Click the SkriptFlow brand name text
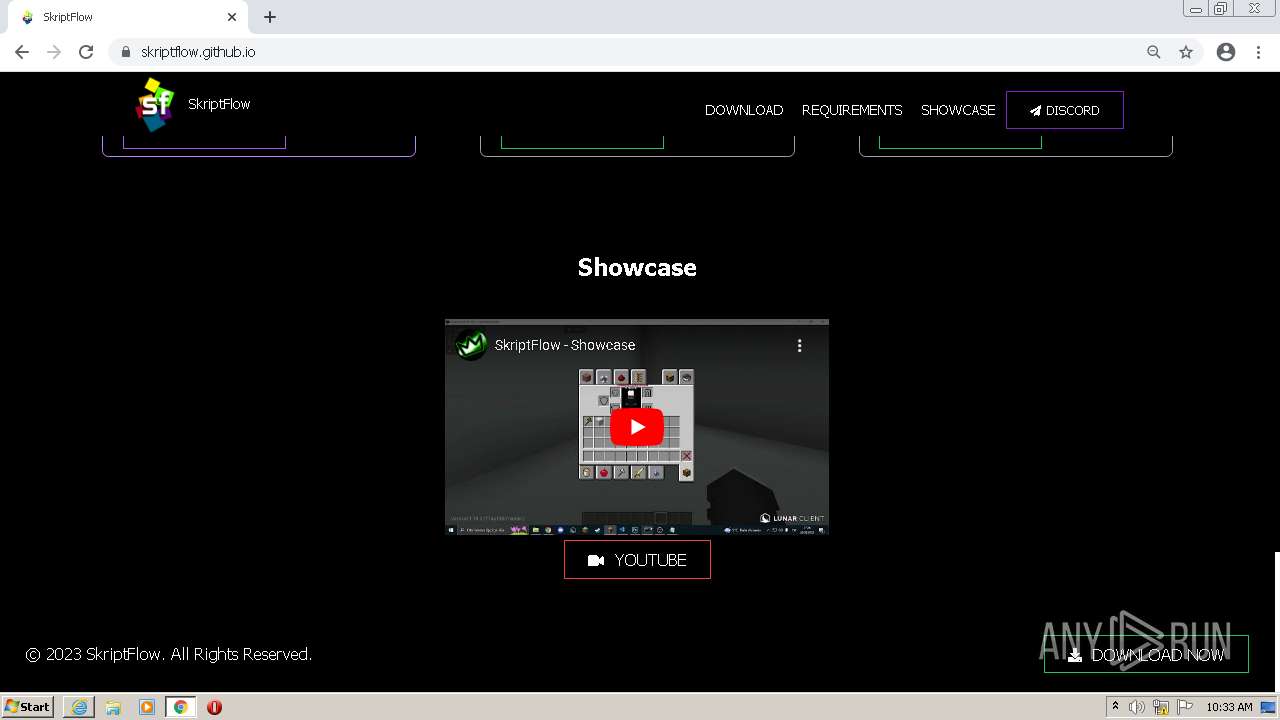The height and width of the screenshot is (720, 1280). (x=219, y=104)
